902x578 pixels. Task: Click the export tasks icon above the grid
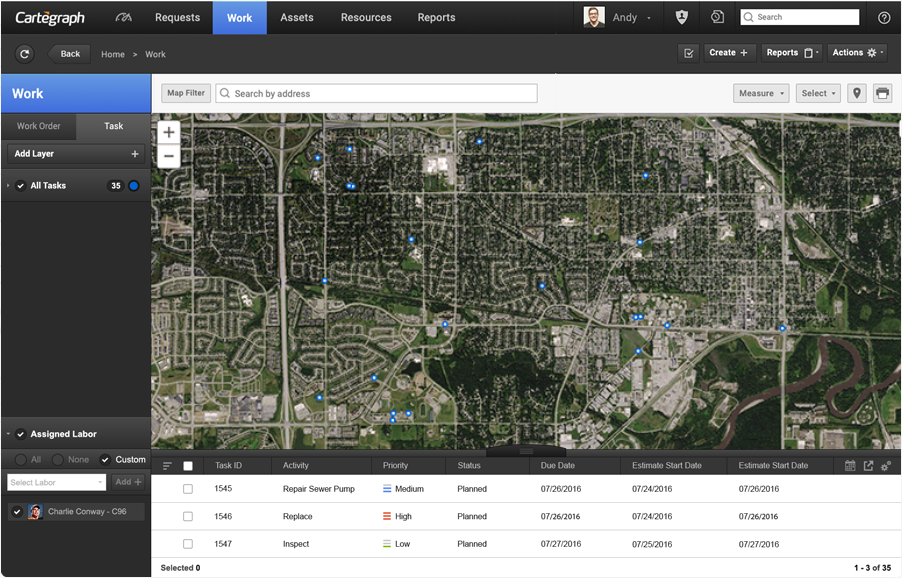pos(868,465)
